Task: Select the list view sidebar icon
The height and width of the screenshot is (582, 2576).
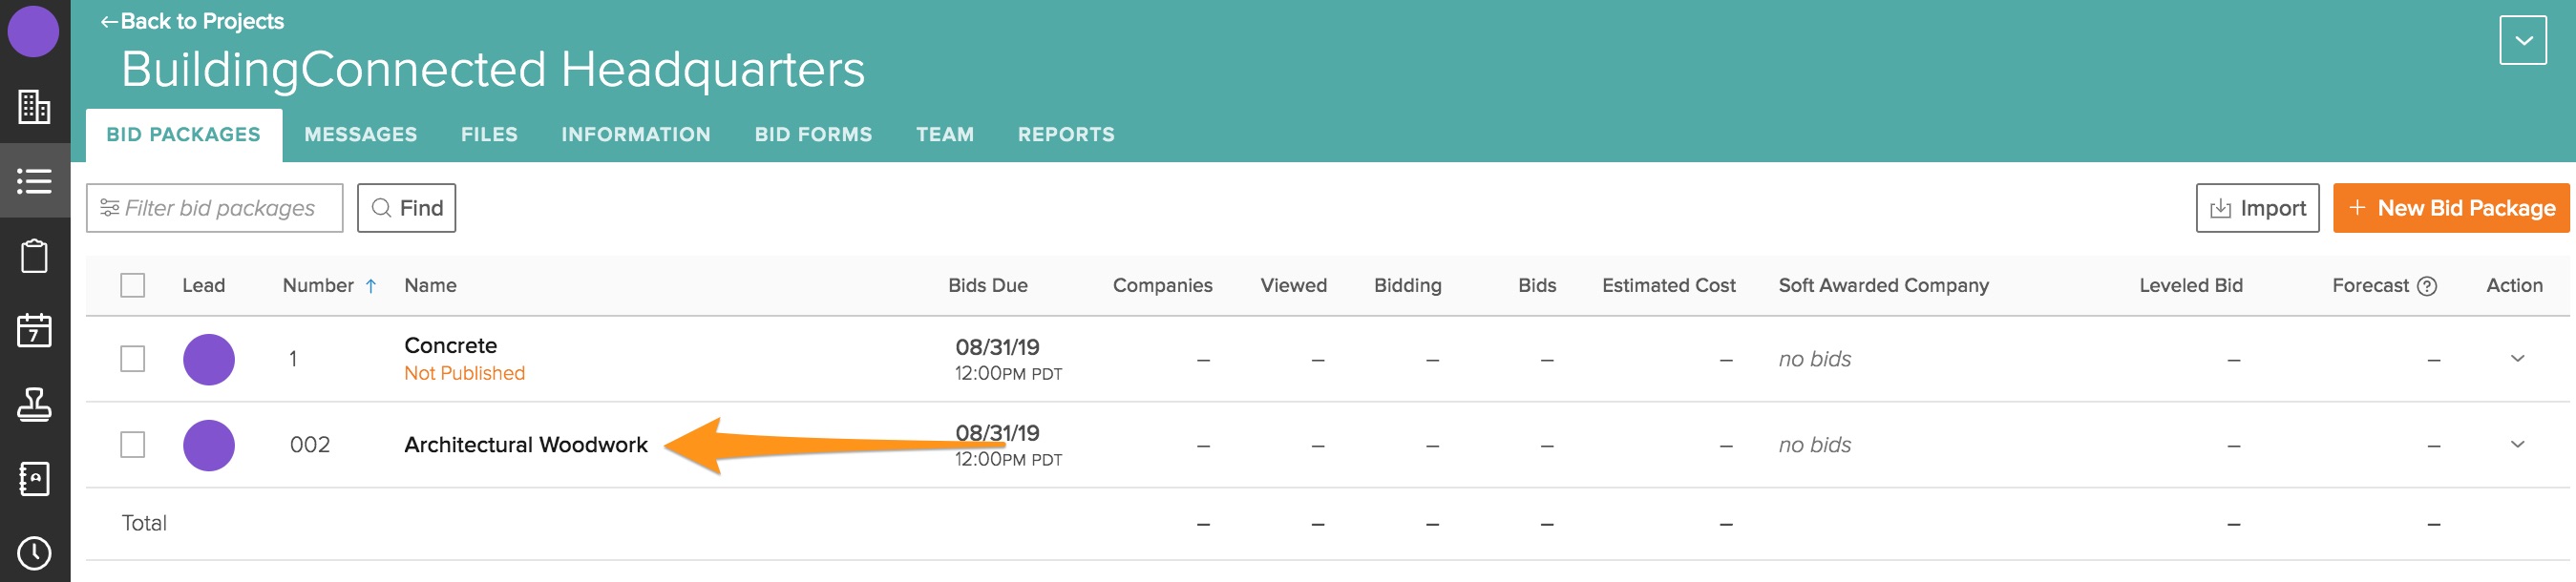Action: (34, 181)
